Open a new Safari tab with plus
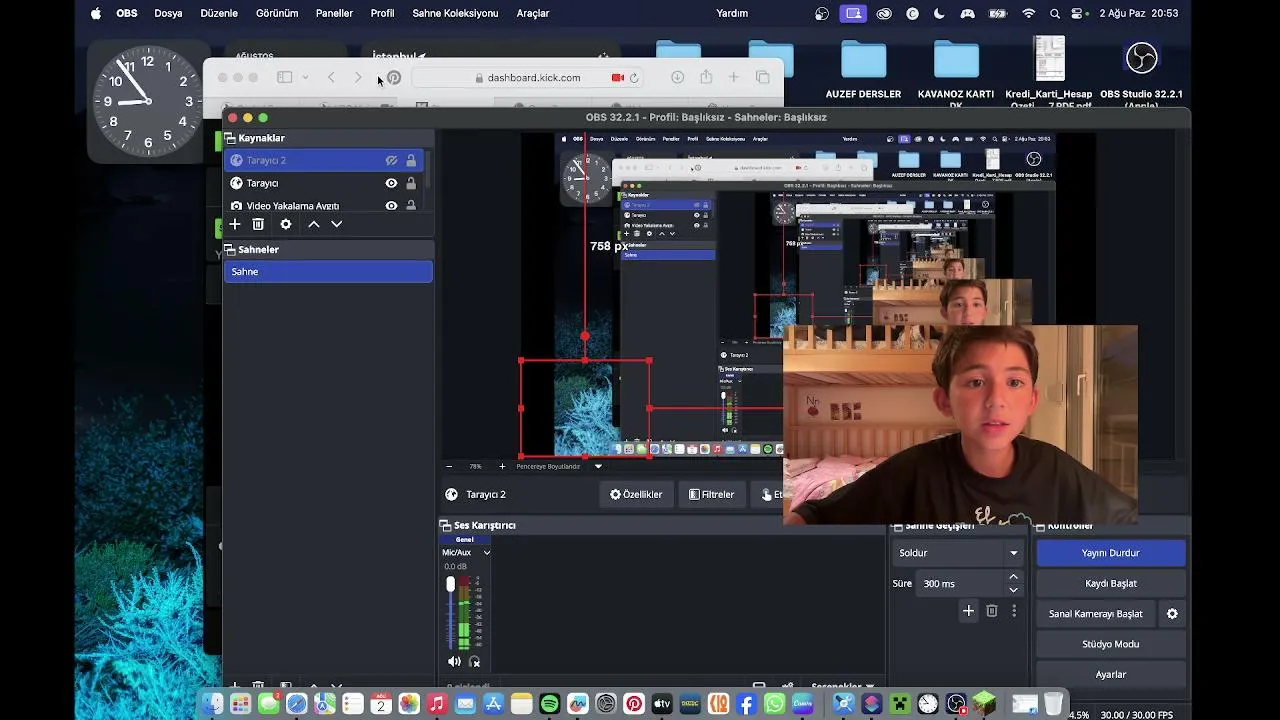Image resolution: width=1280 pixels, height=720 pixels. pos(733,77)
